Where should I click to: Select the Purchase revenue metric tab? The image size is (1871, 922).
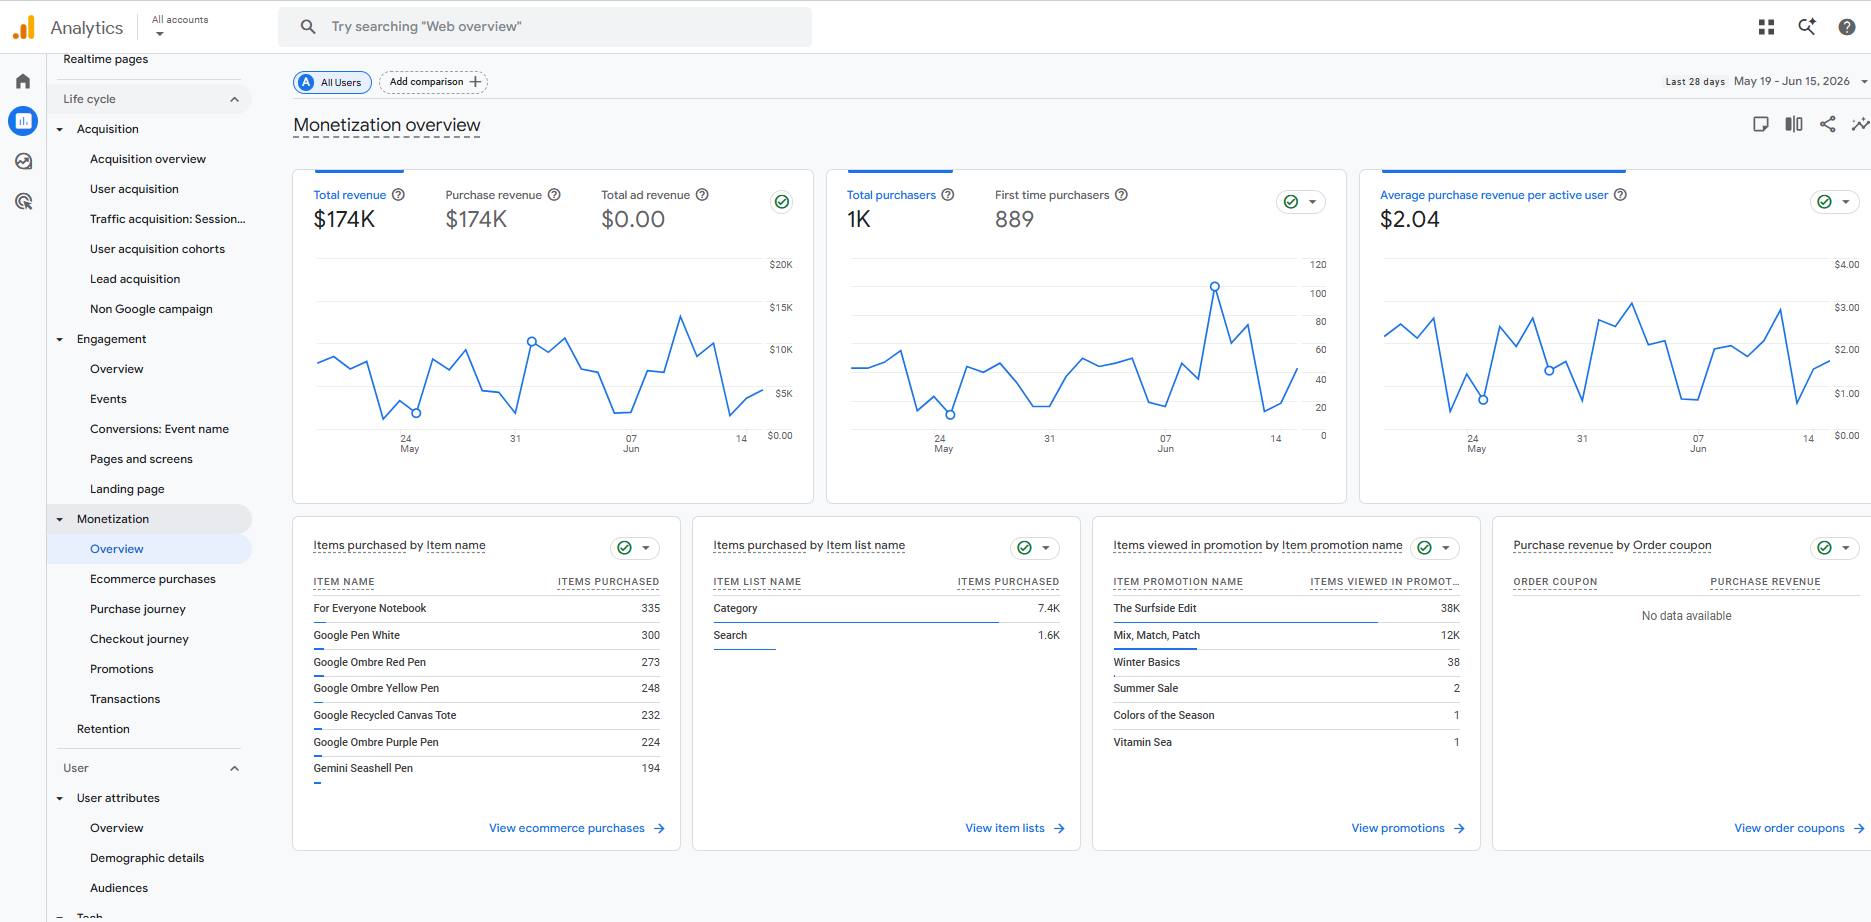[503, 209]
